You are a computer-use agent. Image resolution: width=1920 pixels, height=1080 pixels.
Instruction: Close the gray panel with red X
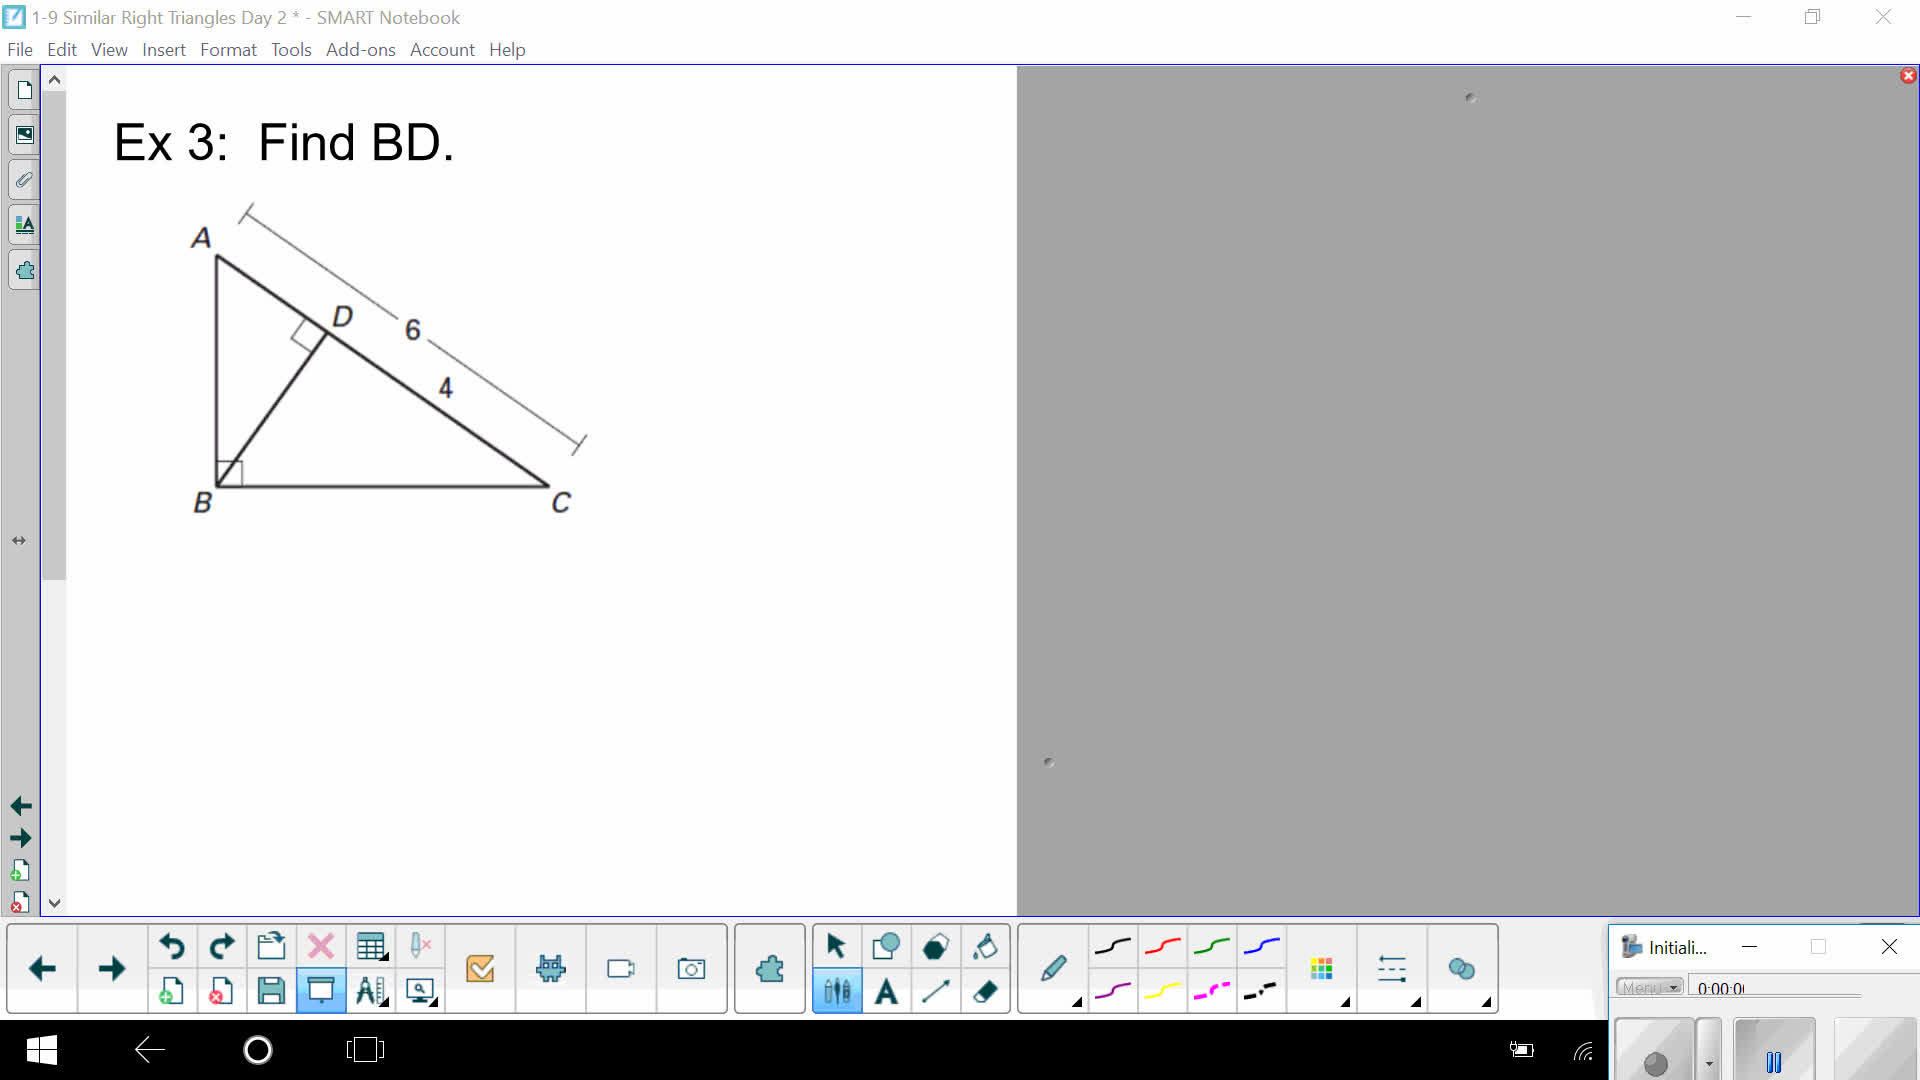pyautogui.click(x=1908, y=76)
